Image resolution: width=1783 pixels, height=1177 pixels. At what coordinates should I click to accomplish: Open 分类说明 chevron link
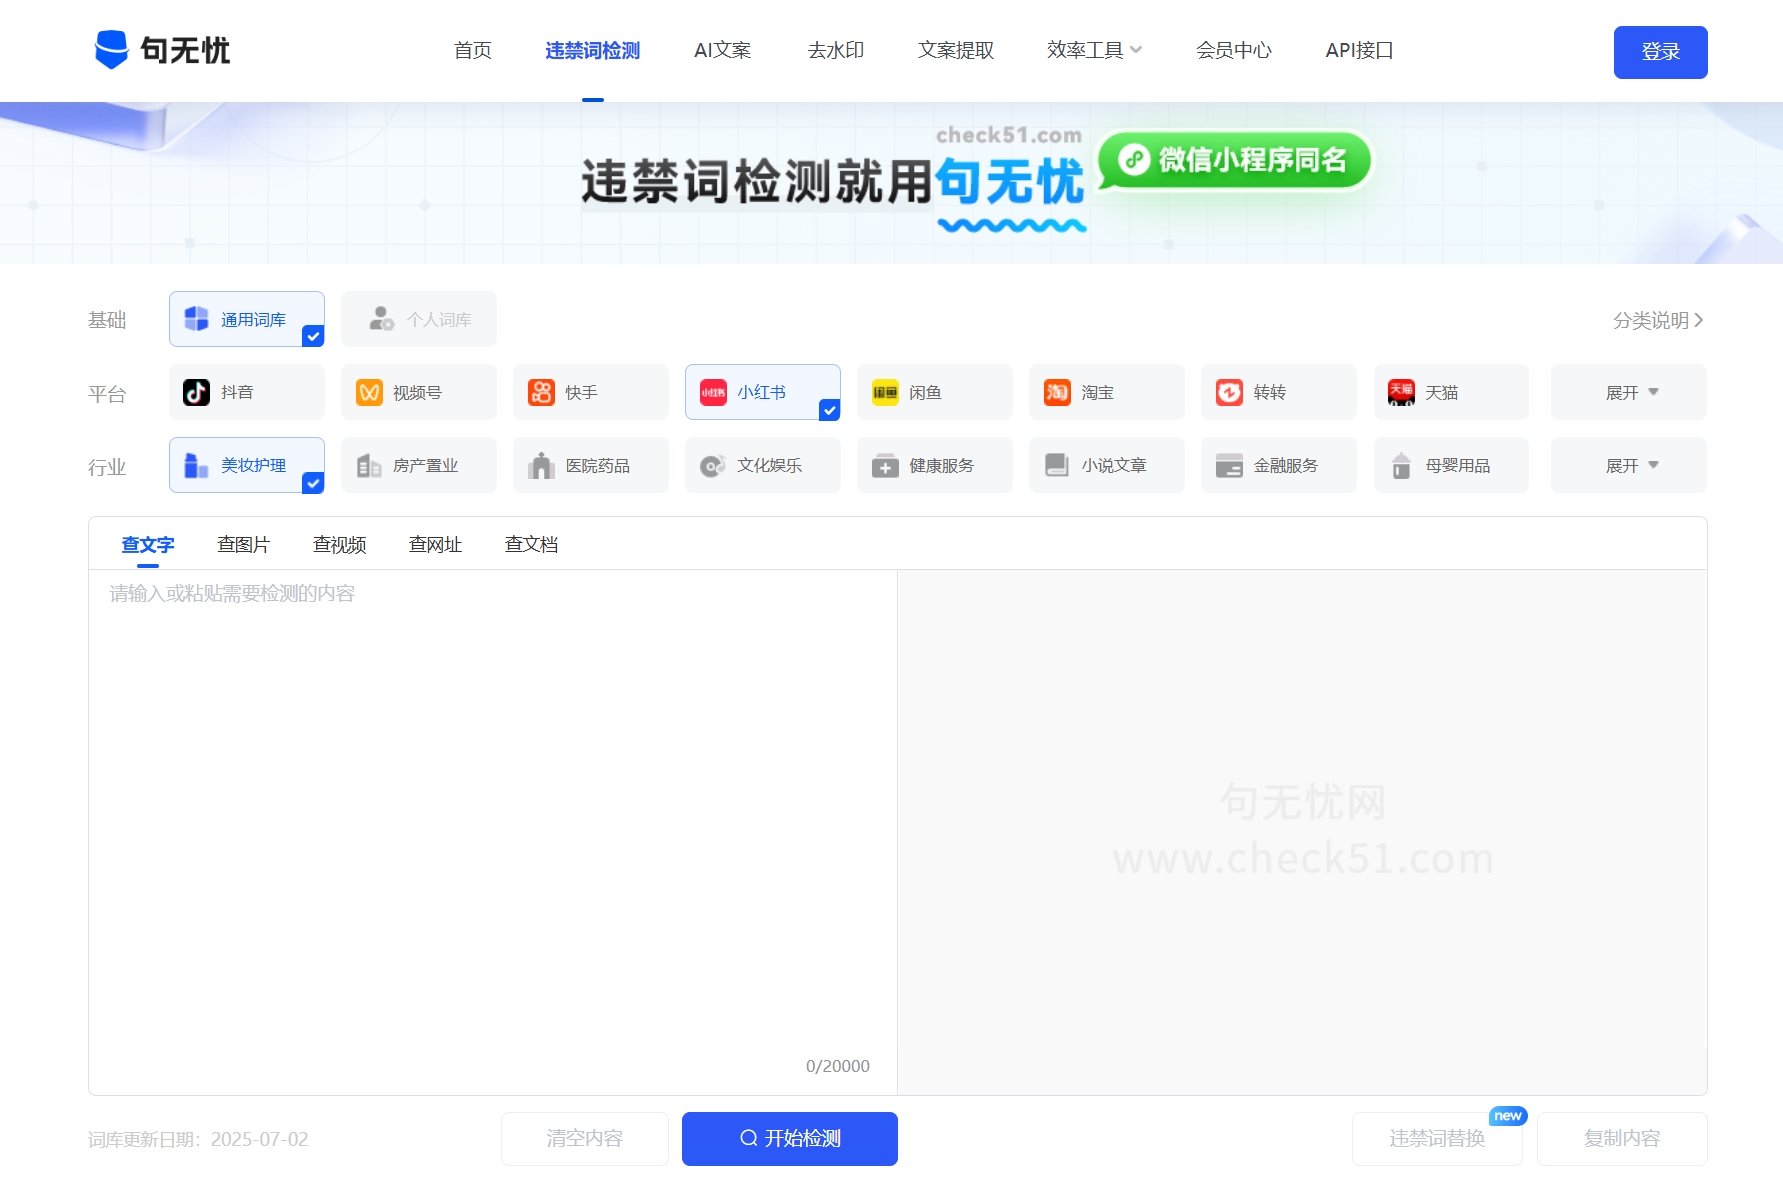(x=1658, y=320)
